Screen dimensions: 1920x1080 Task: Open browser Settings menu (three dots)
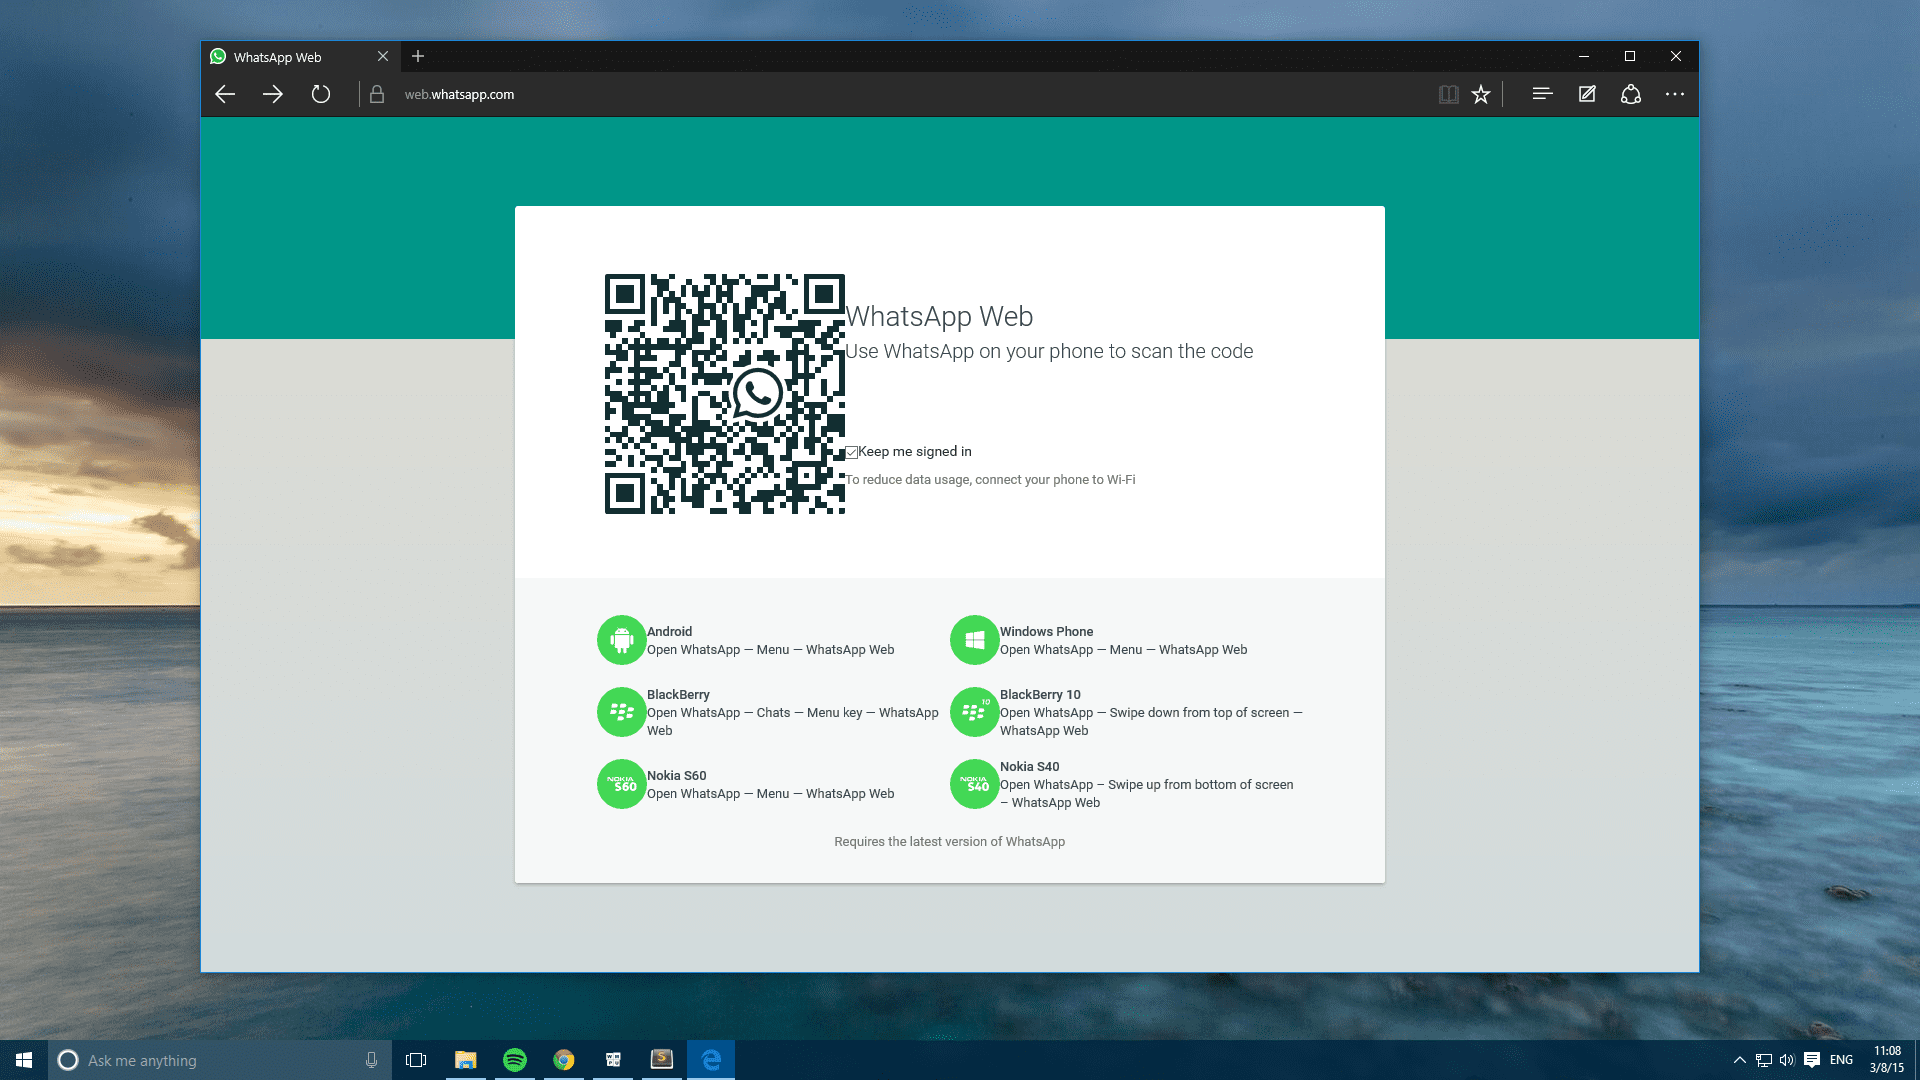point(1676,94)
